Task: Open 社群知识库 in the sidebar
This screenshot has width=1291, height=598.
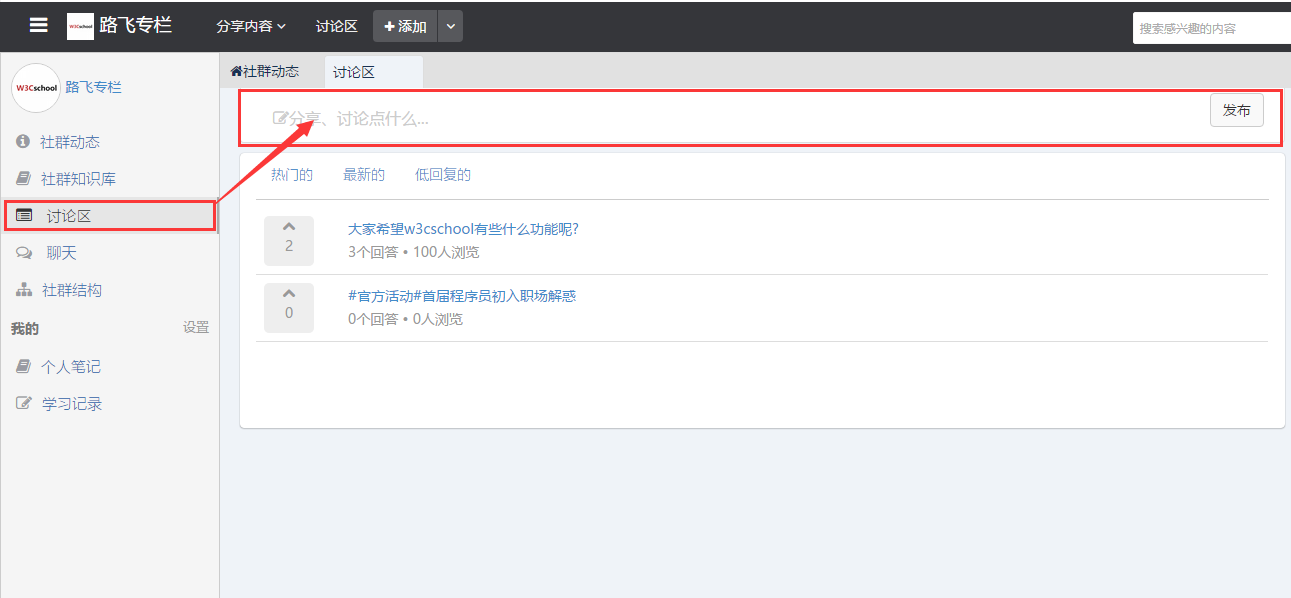Action: click(77, 179)
